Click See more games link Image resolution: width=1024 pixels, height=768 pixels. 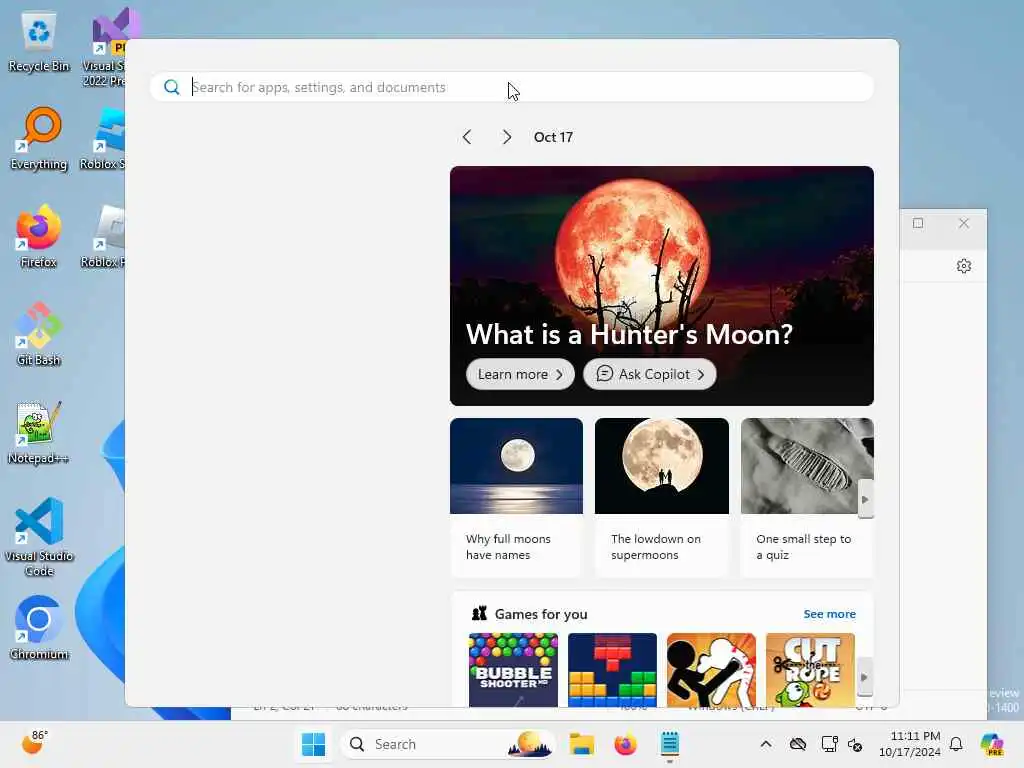pos(829,614)
